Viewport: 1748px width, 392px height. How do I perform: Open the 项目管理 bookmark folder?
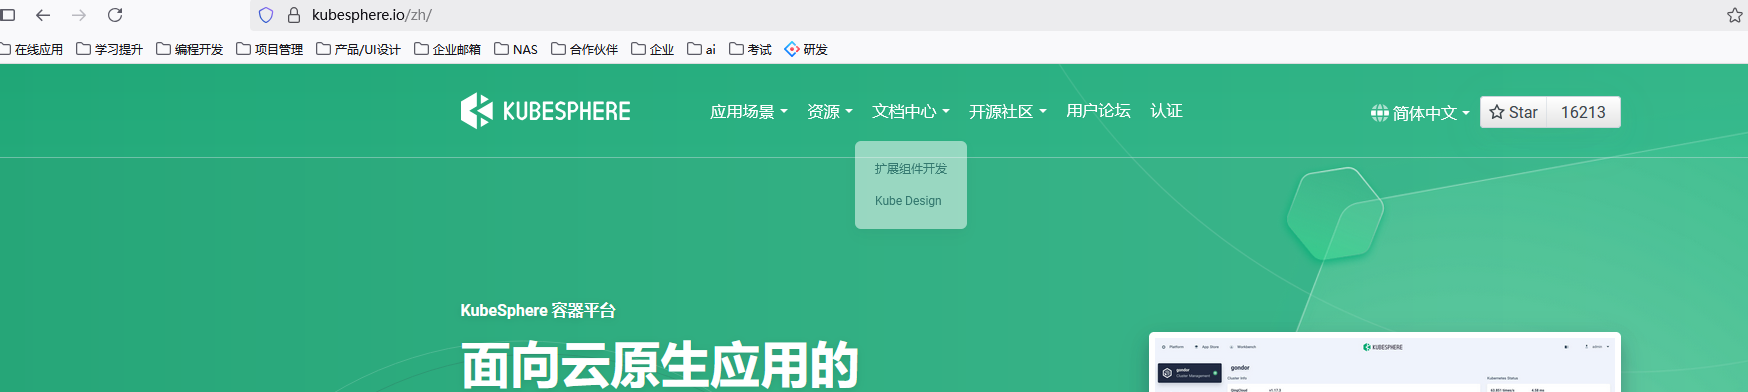point(270,49)
